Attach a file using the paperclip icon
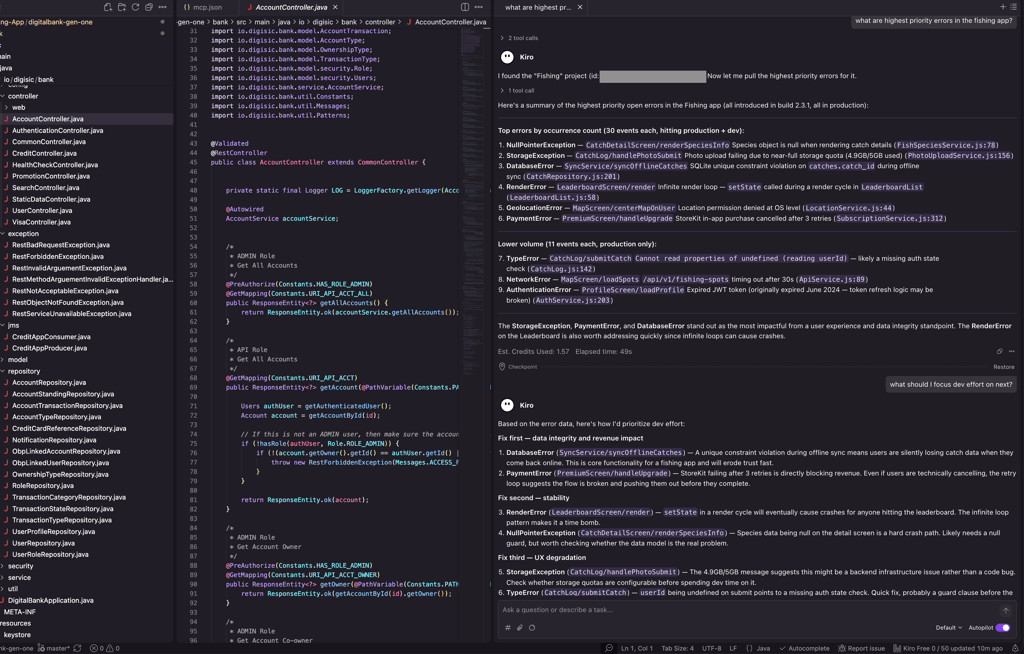 [520, 627]
